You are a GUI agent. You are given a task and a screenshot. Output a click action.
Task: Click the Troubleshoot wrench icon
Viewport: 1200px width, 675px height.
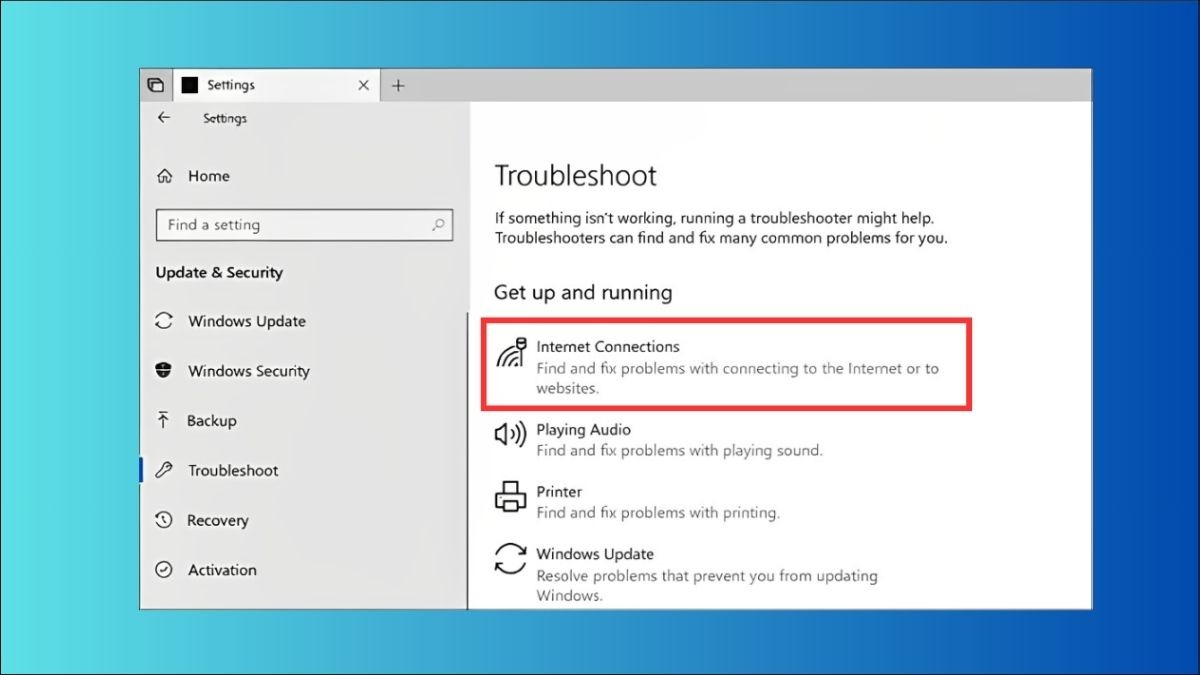pyautogui.click(x=164, y=470)
